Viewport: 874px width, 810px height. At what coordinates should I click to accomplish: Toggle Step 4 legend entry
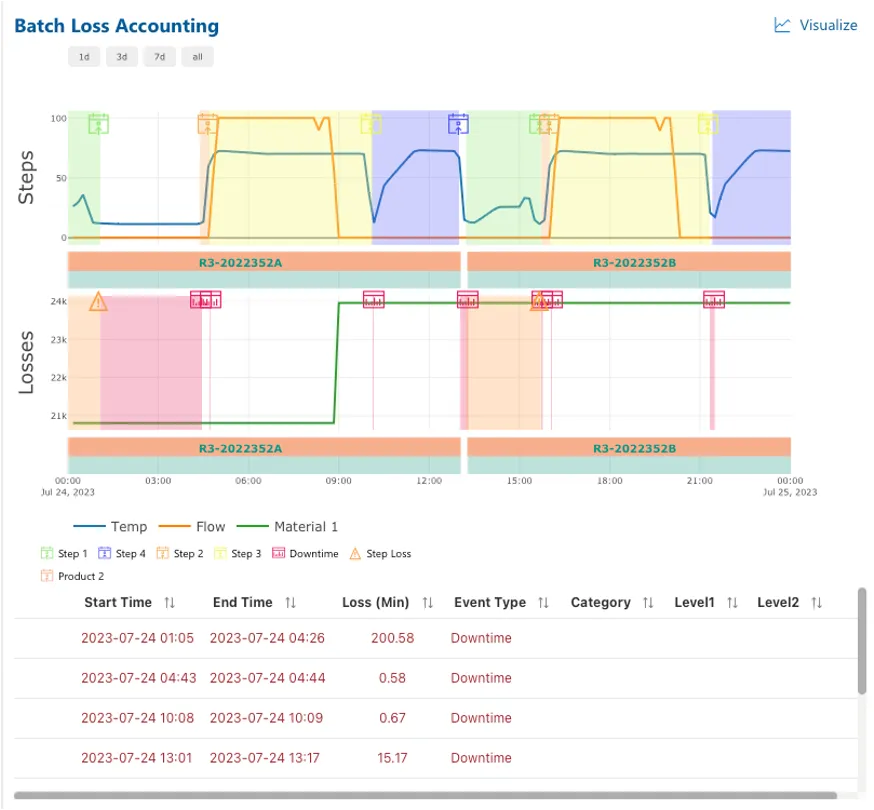(x=122, y=554)
